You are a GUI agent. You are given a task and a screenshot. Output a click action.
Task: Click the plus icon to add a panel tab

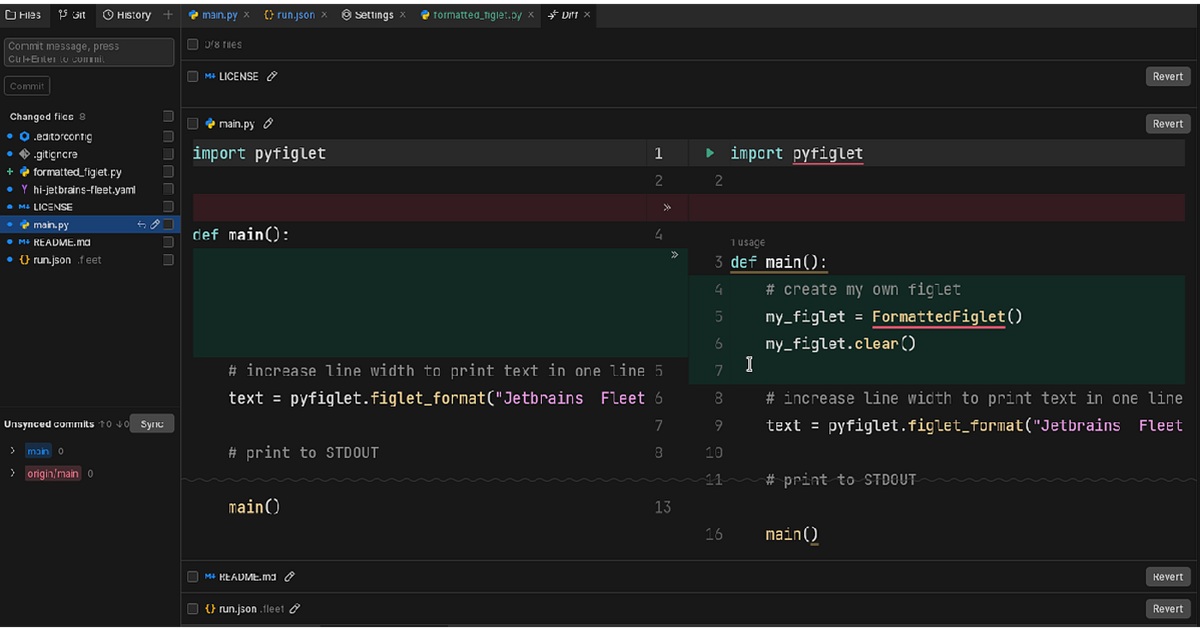pos(168,15)
